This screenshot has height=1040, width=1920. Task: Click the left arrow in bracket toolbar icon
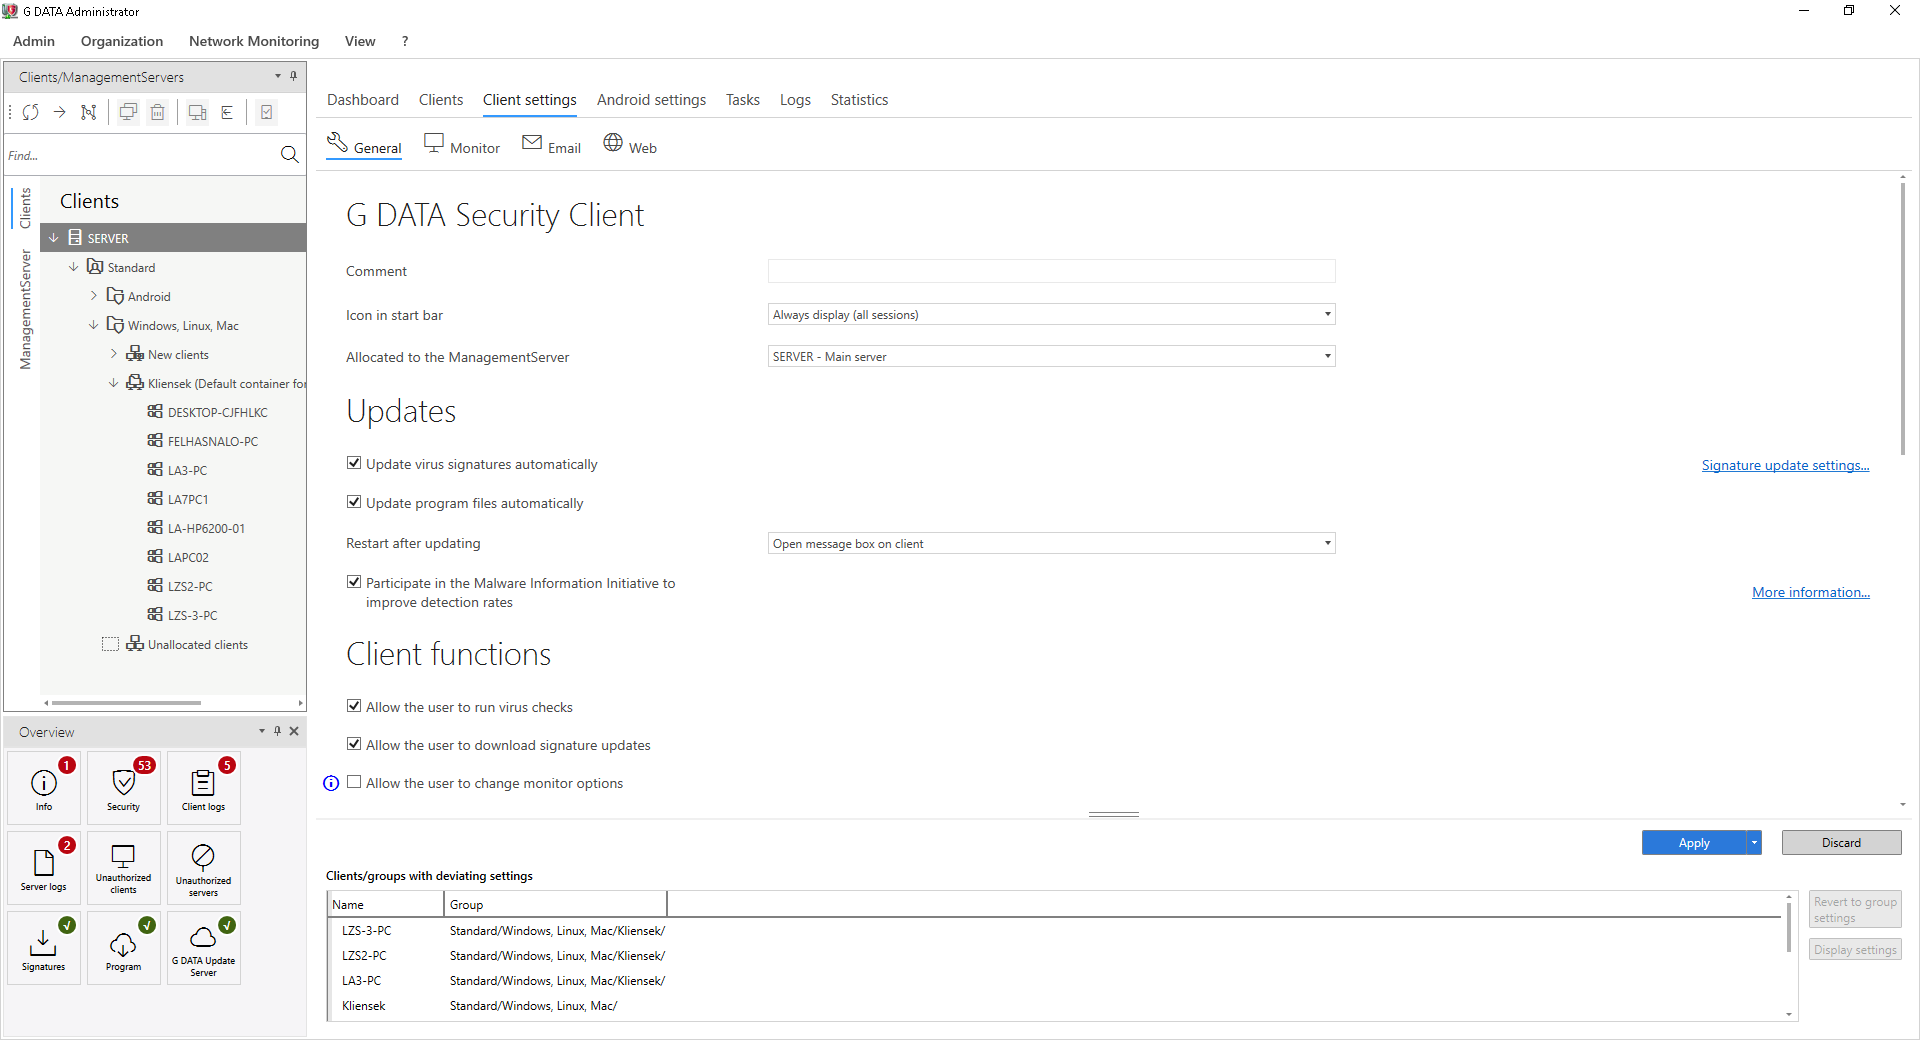click(x=227, y=112)
